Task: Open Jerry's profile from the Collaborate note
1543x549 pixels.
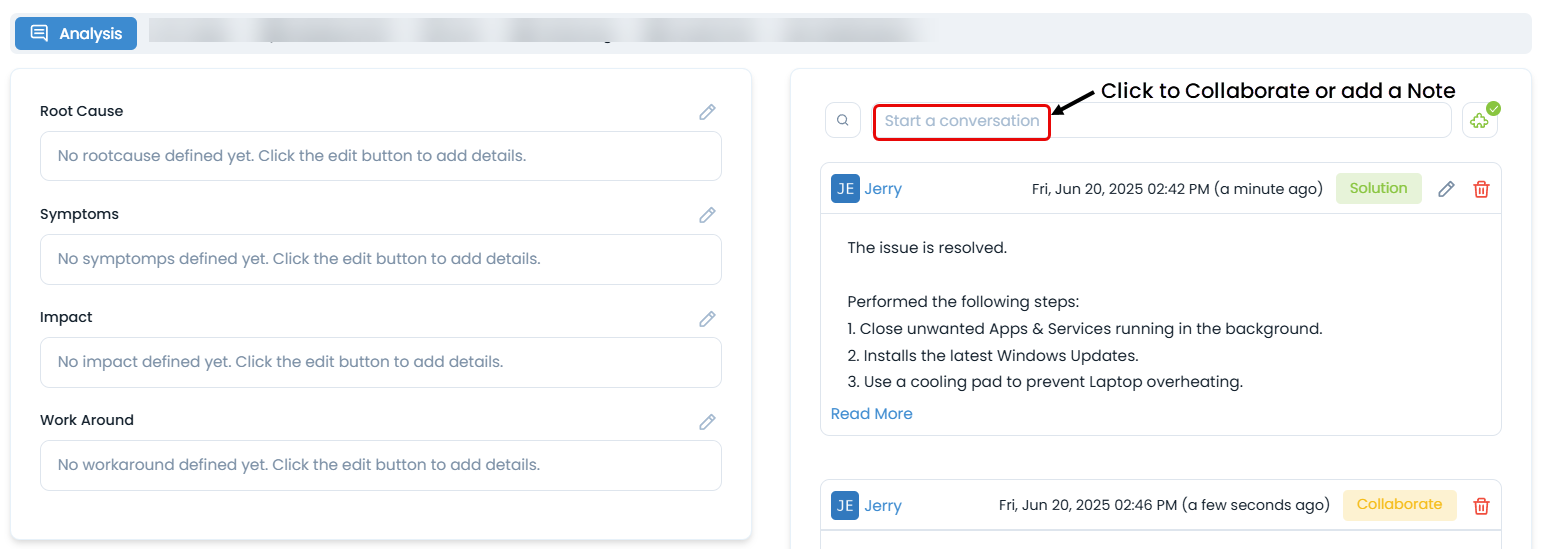Action: tap(883, 506)
